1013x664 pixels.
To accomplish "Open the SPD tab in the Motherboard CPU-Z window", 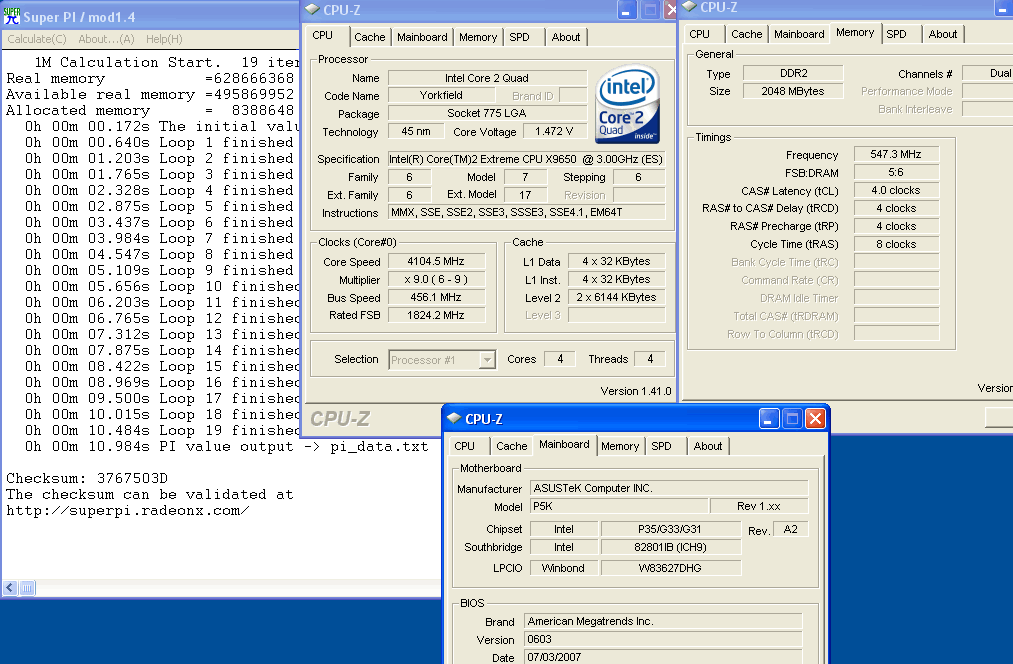I will [x=661, y=446].
